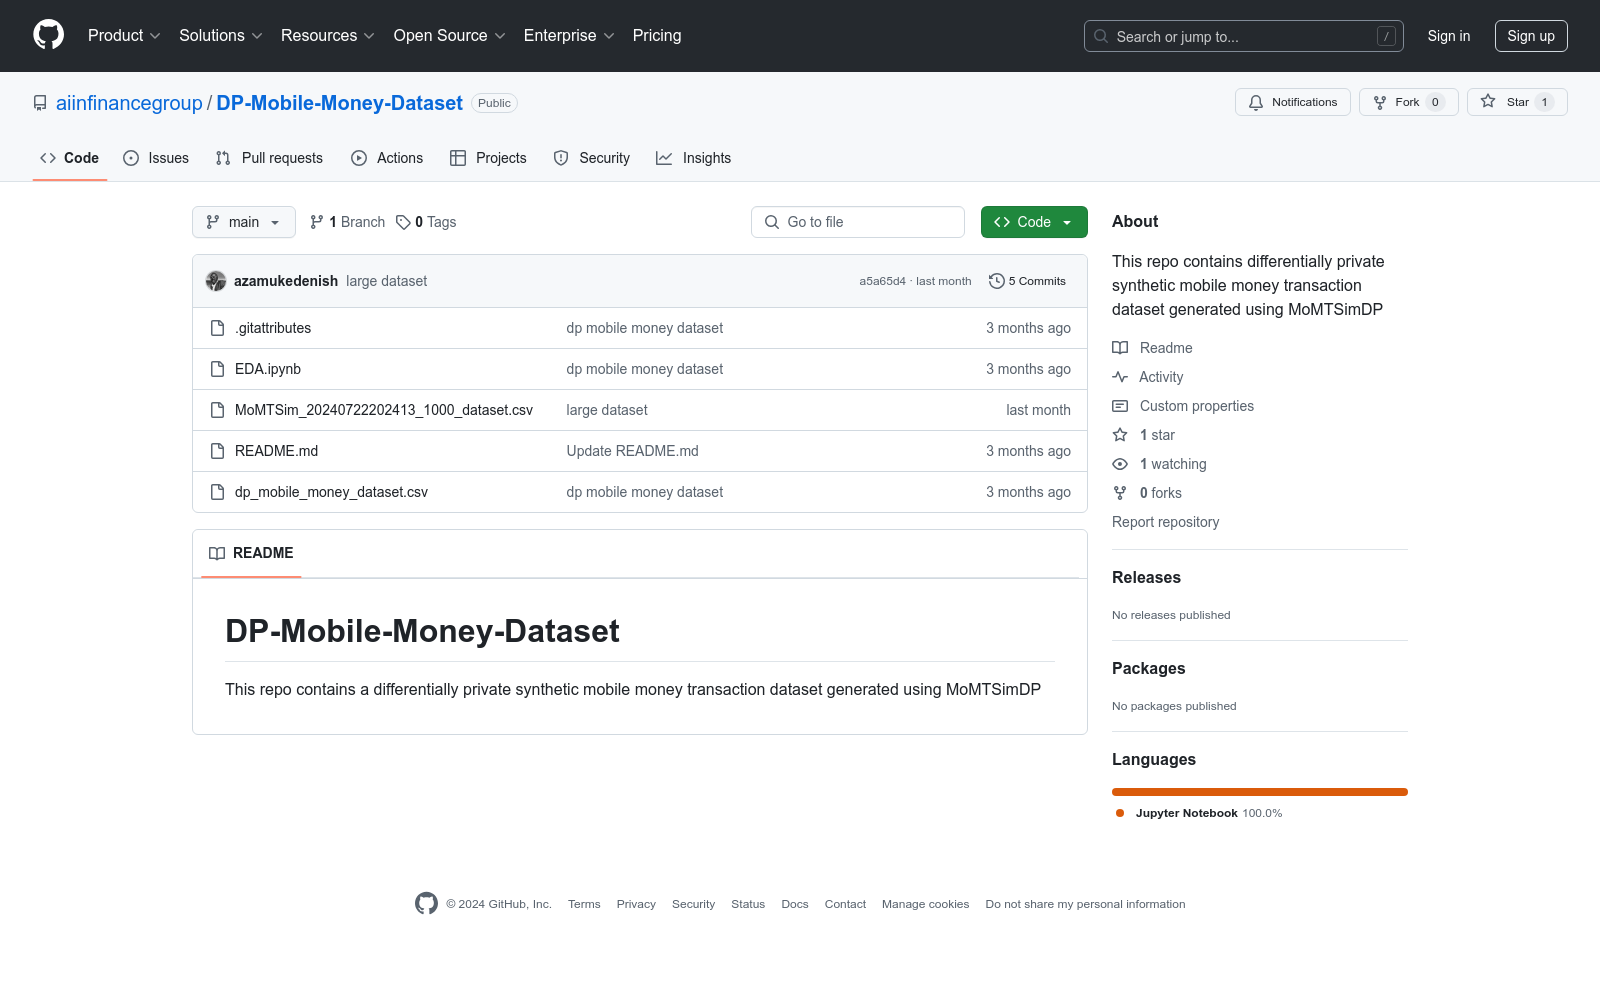Expand the Resources menu
Screen dimensions: 1600x1000
pos(328,36)
